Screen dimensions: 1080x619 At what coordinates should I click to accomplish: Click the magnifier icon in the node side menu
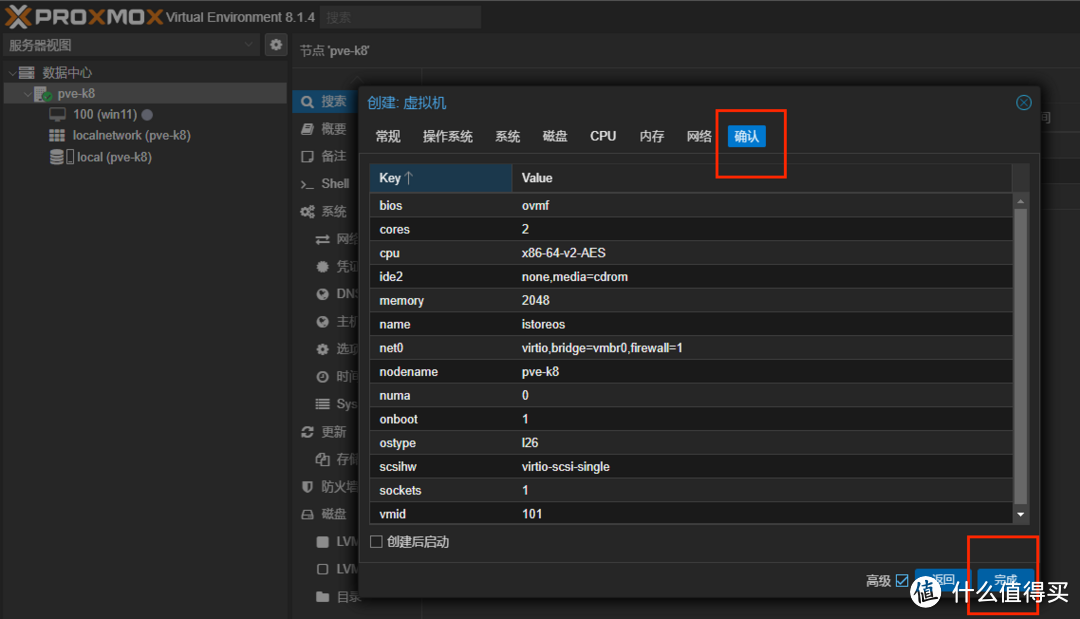pos(307,102)
